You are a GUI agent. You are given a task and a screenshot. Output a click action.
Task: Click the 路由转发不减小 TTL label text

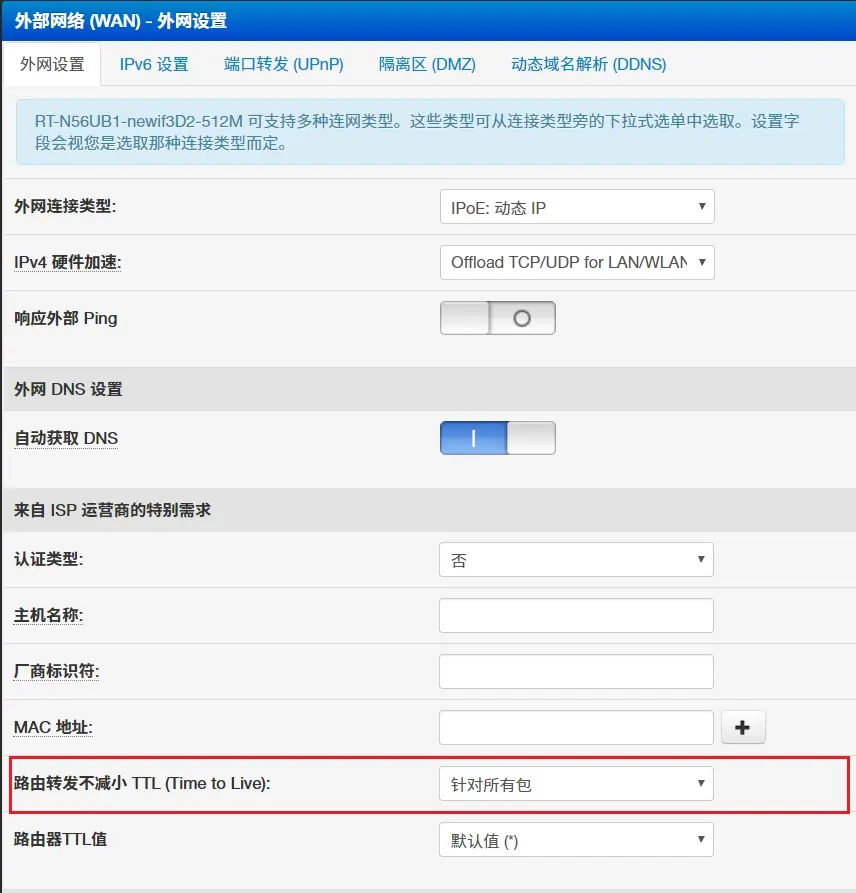click(142, 784)
